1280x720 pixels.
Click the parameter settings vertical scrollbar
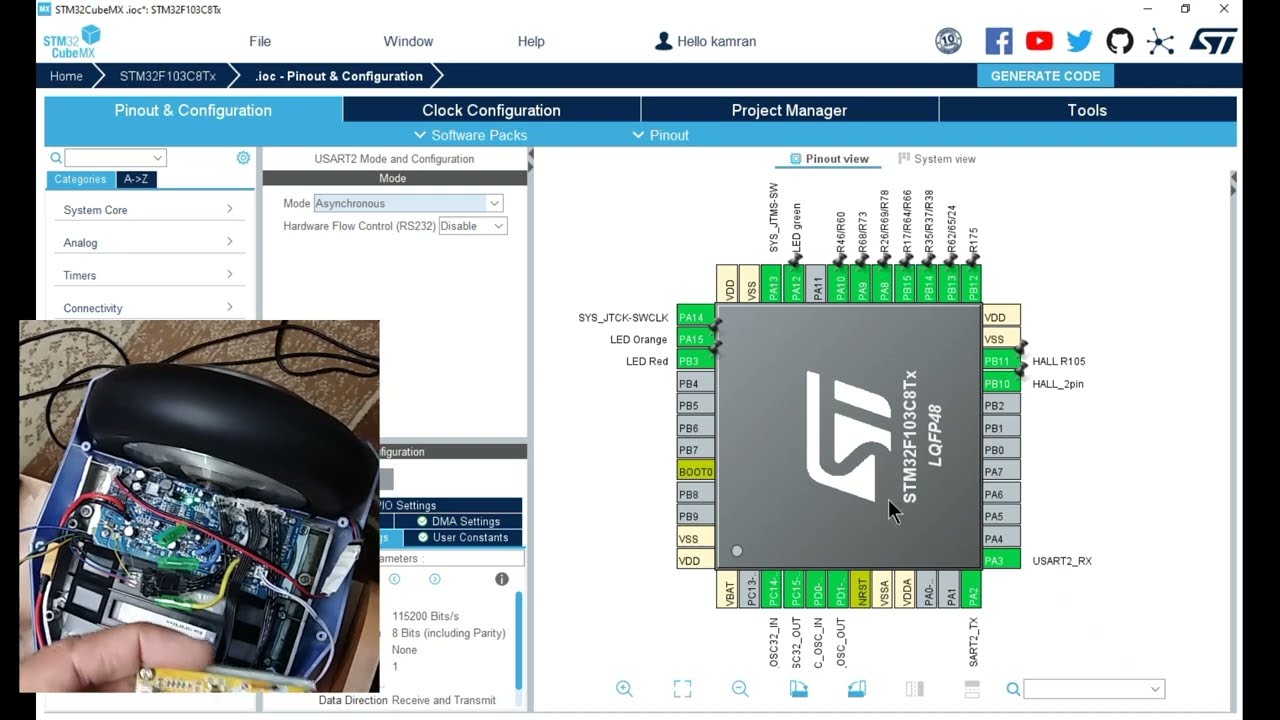coord(518,640)
